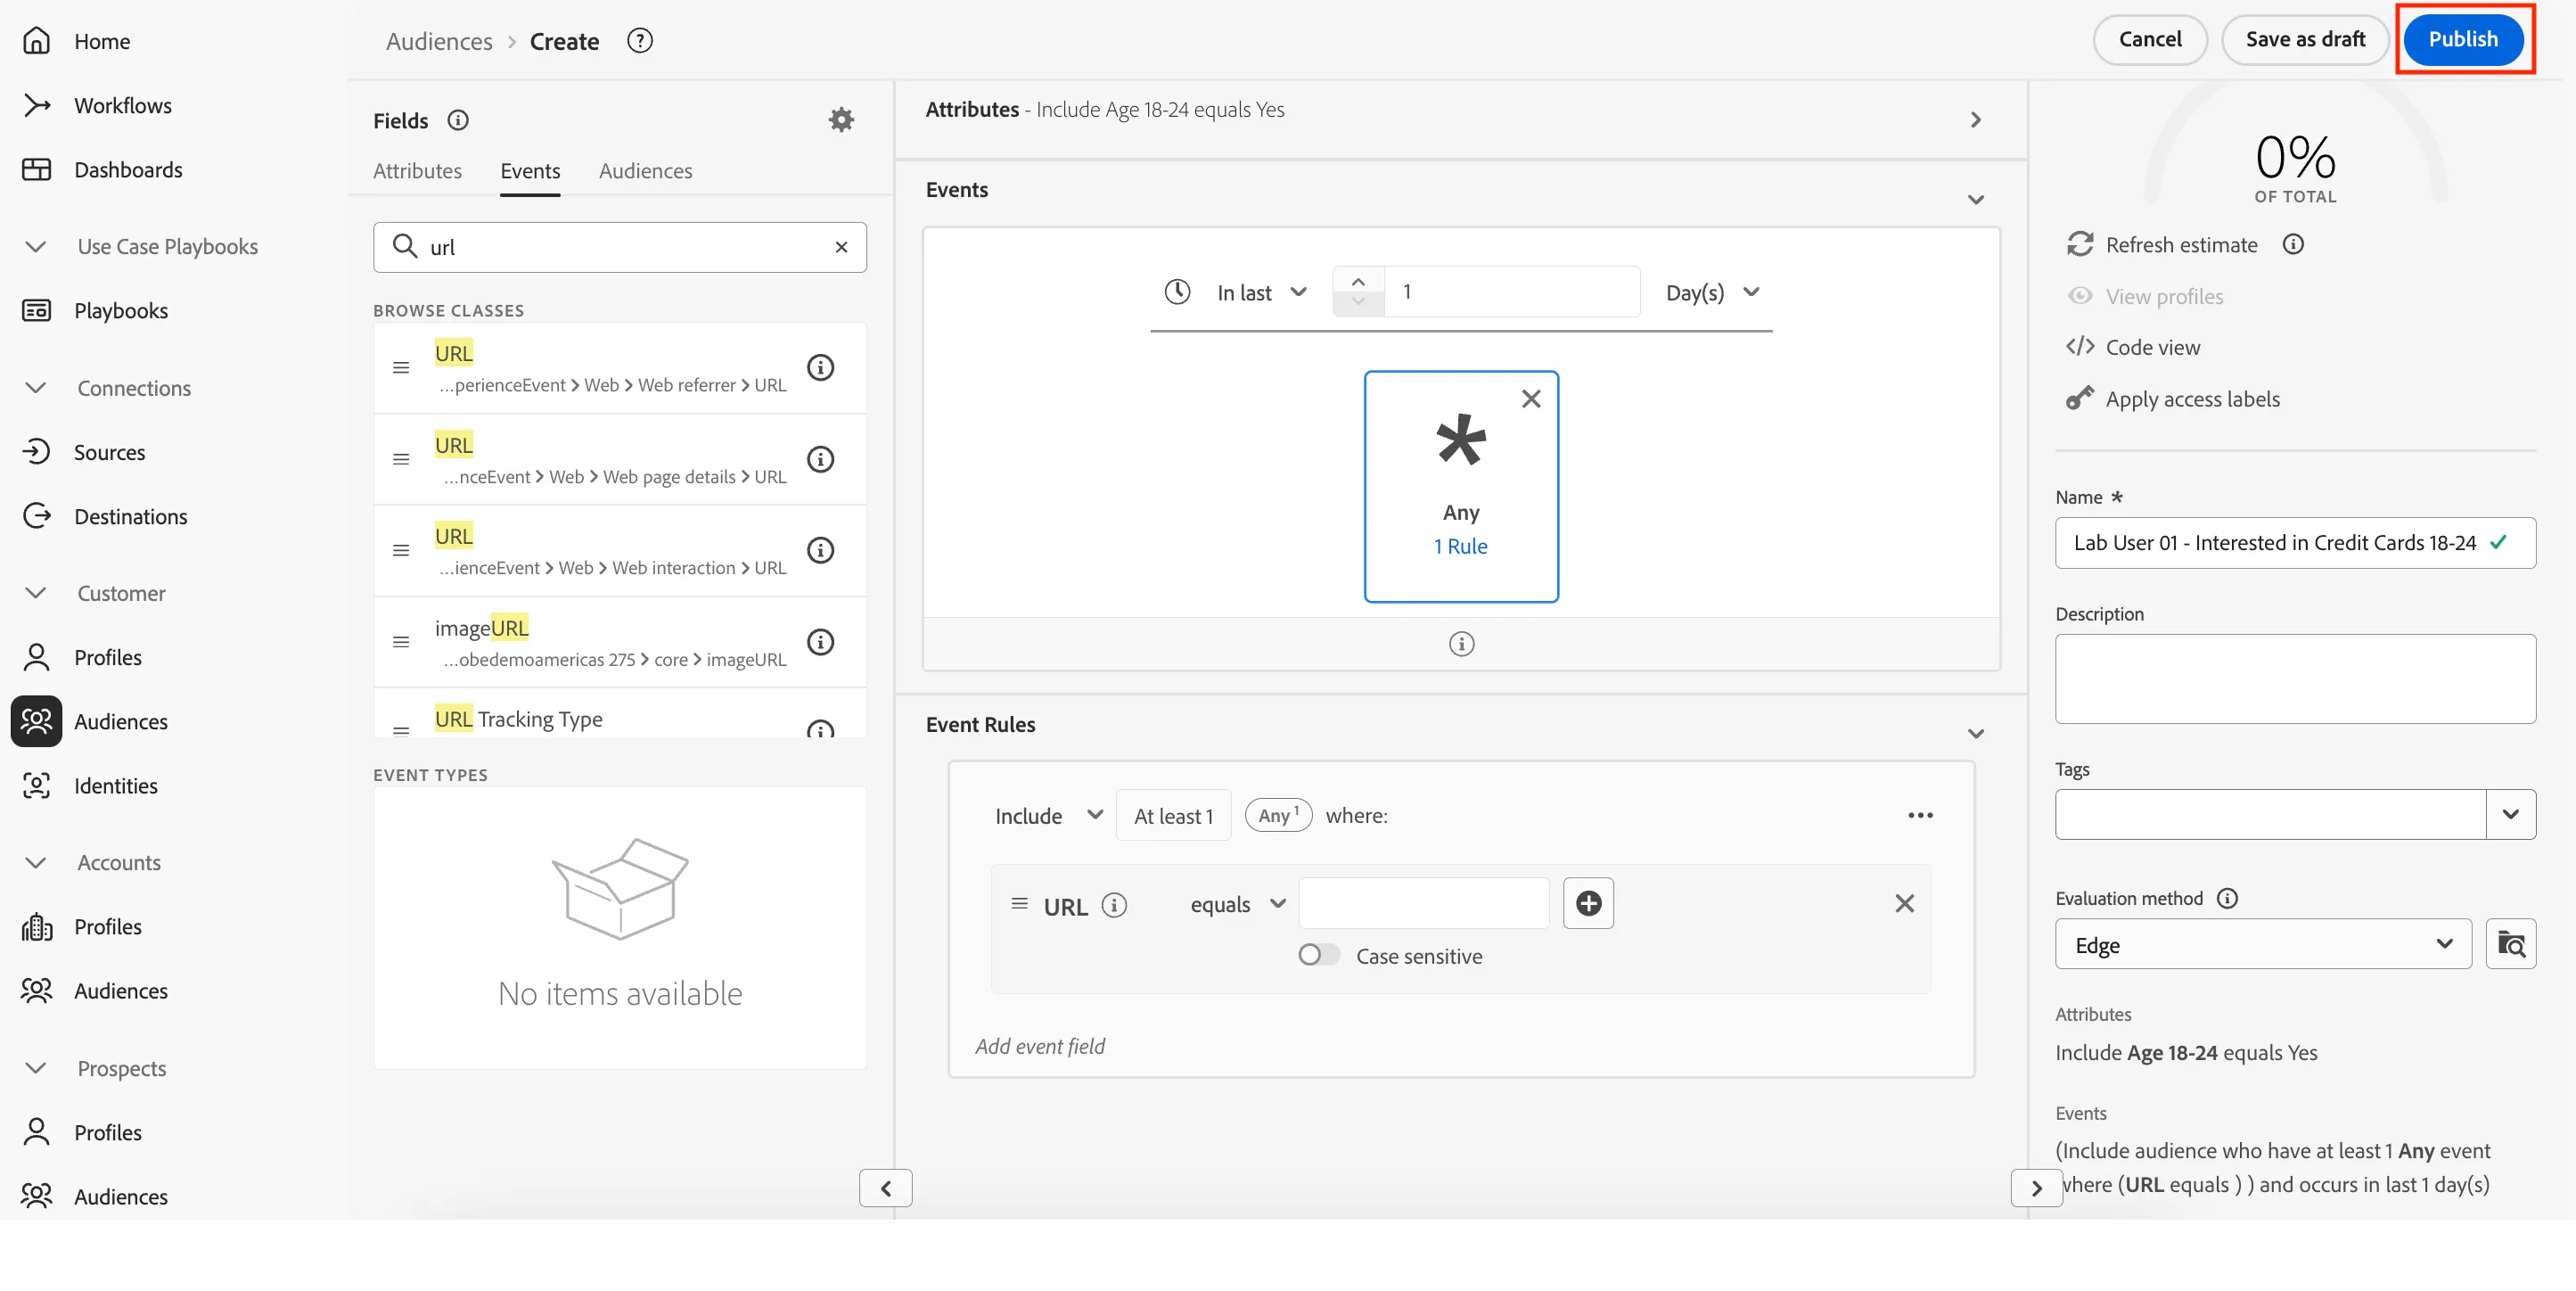Collapse the Prospects section
This screenshot has width=2576, height=1291.
point(36,1068)
